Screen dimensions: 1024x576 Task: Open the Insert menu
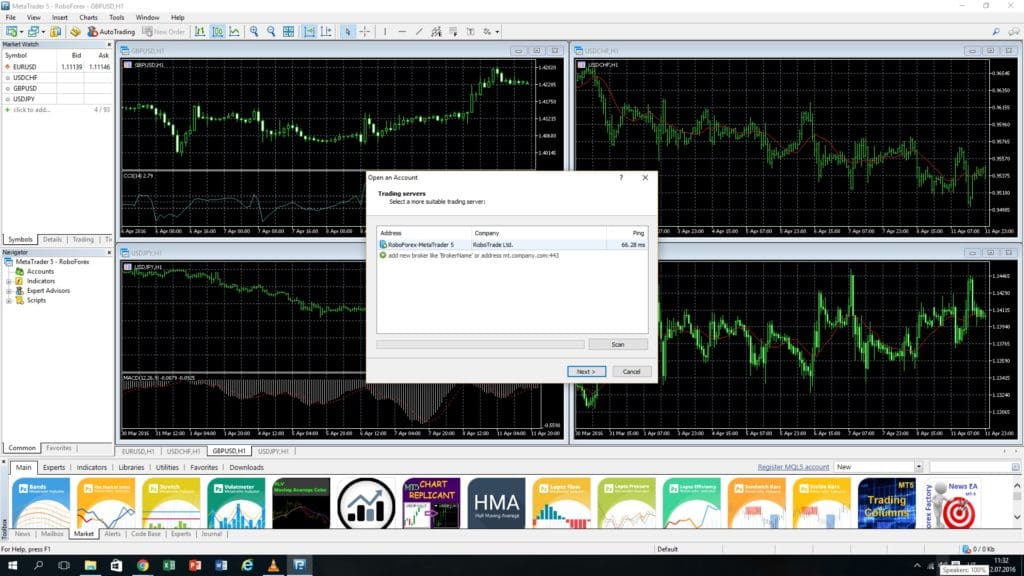tap(59, 18)
